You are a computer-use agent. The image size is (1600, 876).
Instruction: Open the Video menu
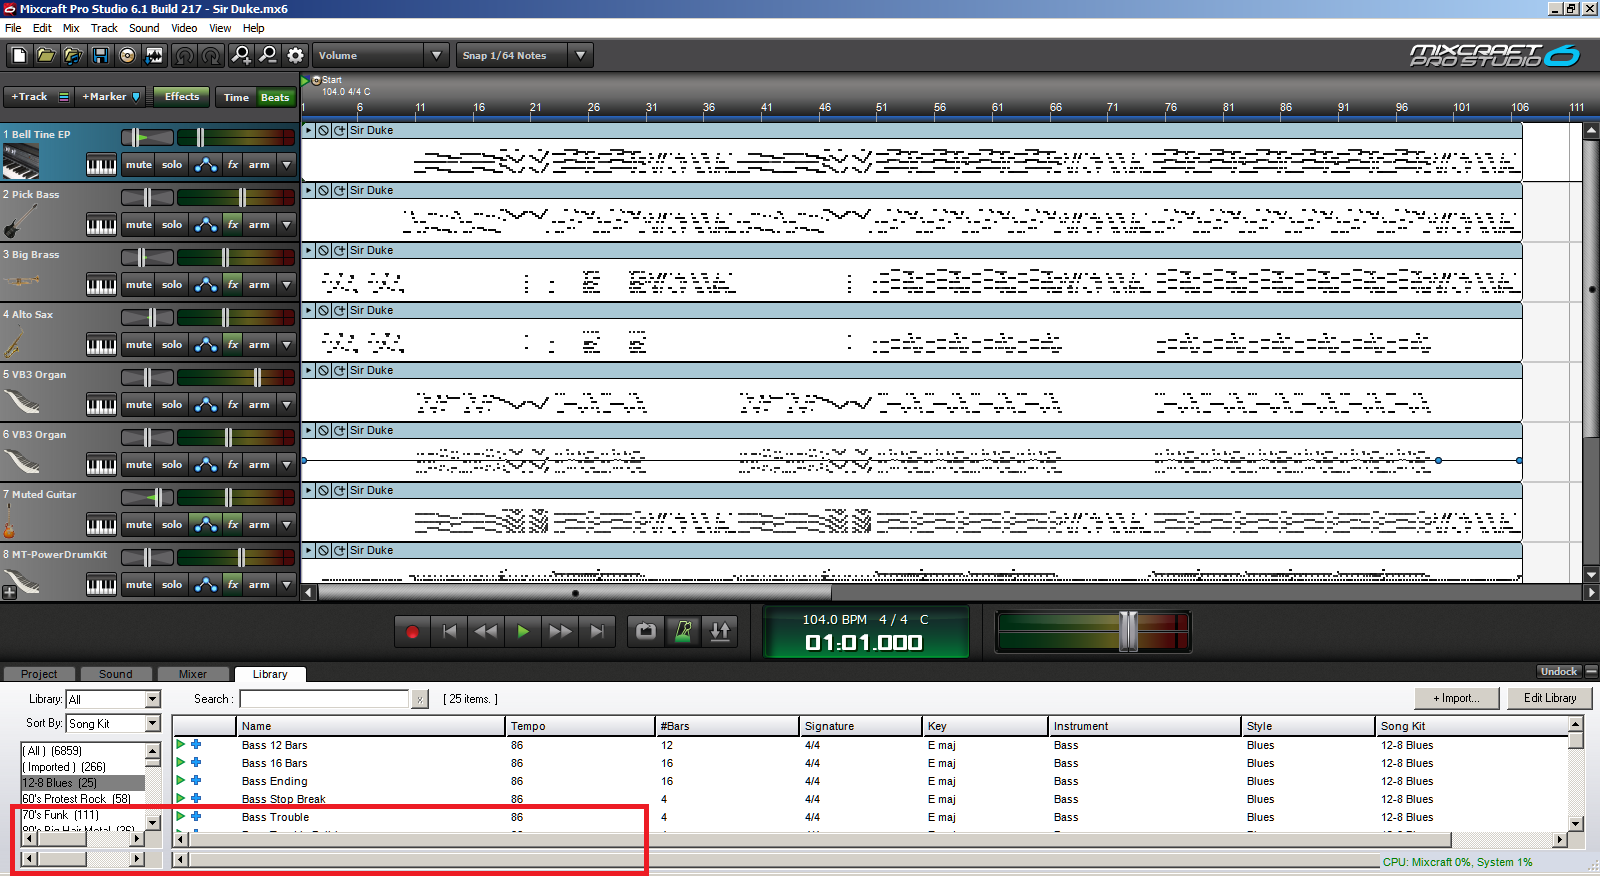coord(184,28)
